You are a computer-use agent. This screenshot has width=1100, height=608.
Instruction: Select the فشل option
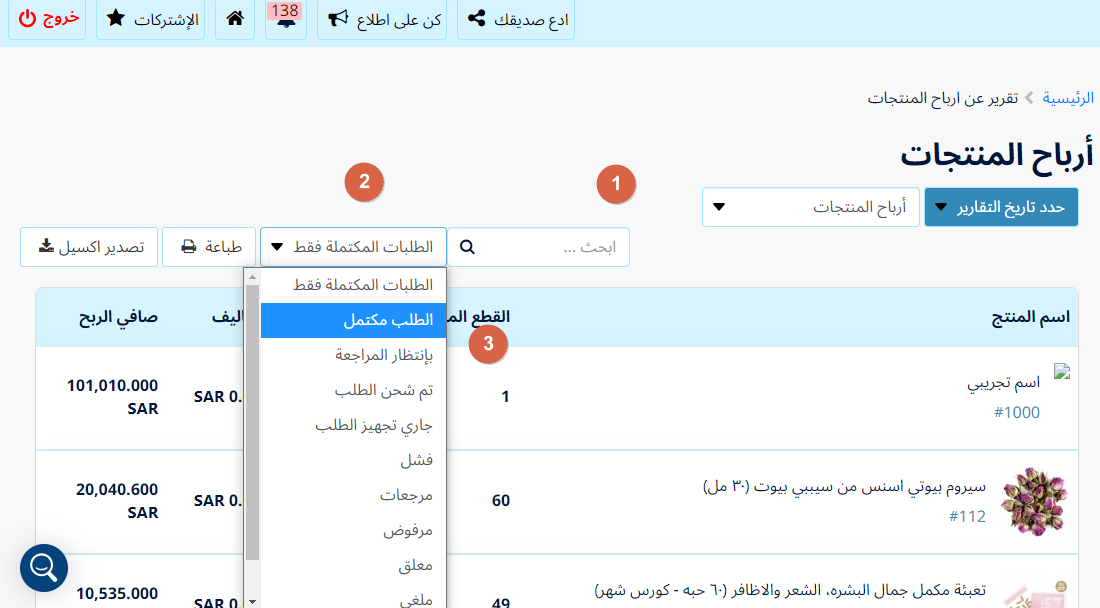tap(354, 460)
